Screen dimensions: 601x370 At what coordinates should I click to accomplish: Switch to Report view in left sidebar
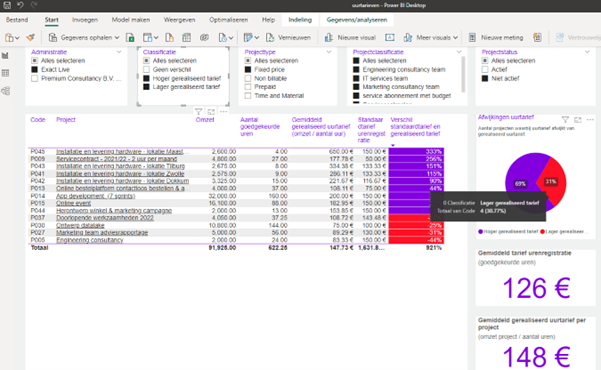pyautogui.click(x=5, y=56)
